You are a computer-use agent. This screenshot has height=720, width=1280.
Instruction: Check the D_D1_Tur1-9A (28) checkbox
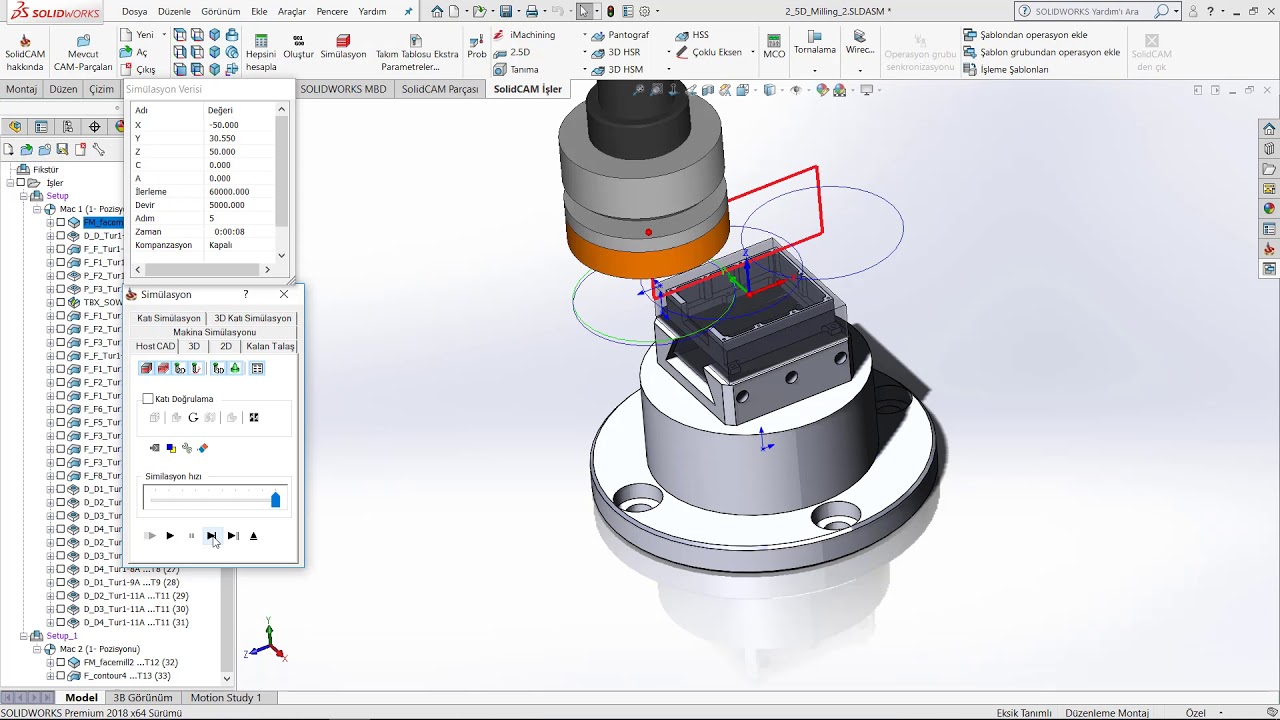pyautogui.click(x=61, y=582)
